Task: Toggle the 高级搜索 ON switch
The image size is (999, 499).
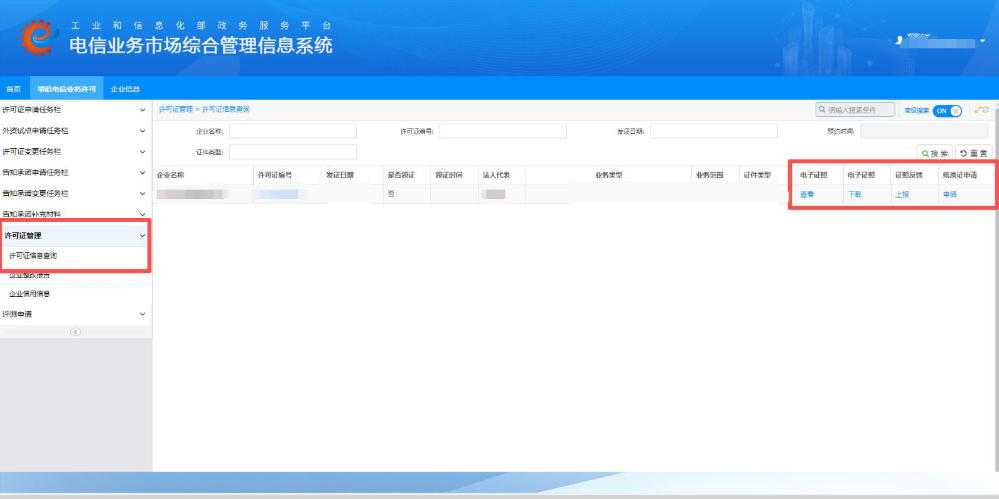Action: 947,110
